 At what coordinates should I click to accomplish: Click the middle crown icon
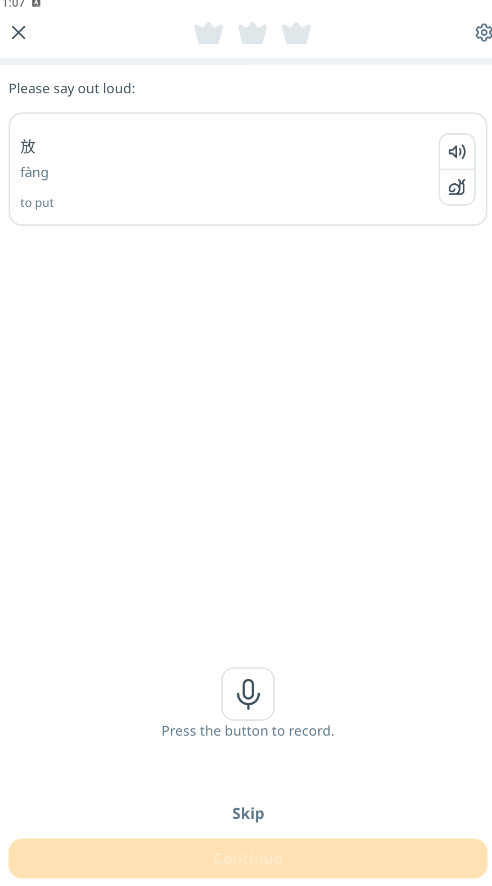click(x=252, y=33)
